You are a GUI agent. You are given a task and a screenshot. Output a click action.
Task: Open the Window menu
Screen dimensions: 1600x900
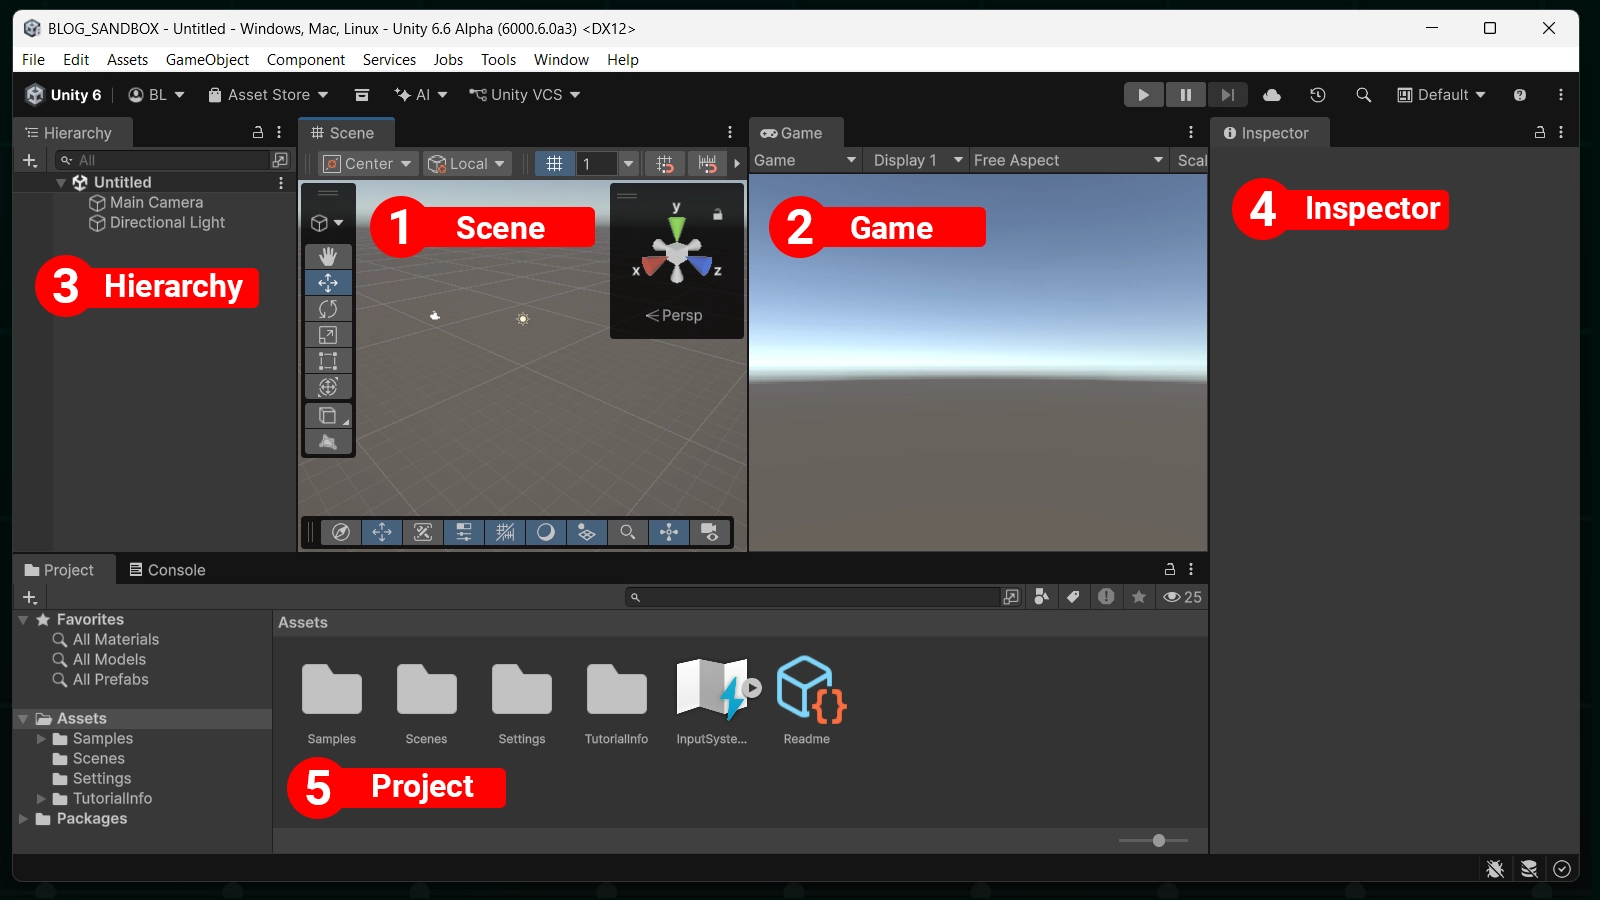point(561,60)
